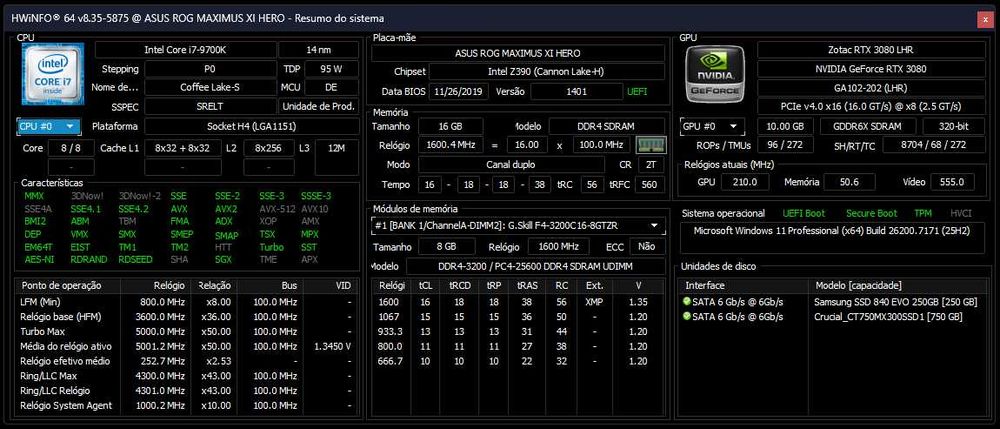Click the ASUS ROG MAXIMUS XI HERO motherboard field
Image resolution: width=1000 pixels, height=429 pixels.
point(518,53)
